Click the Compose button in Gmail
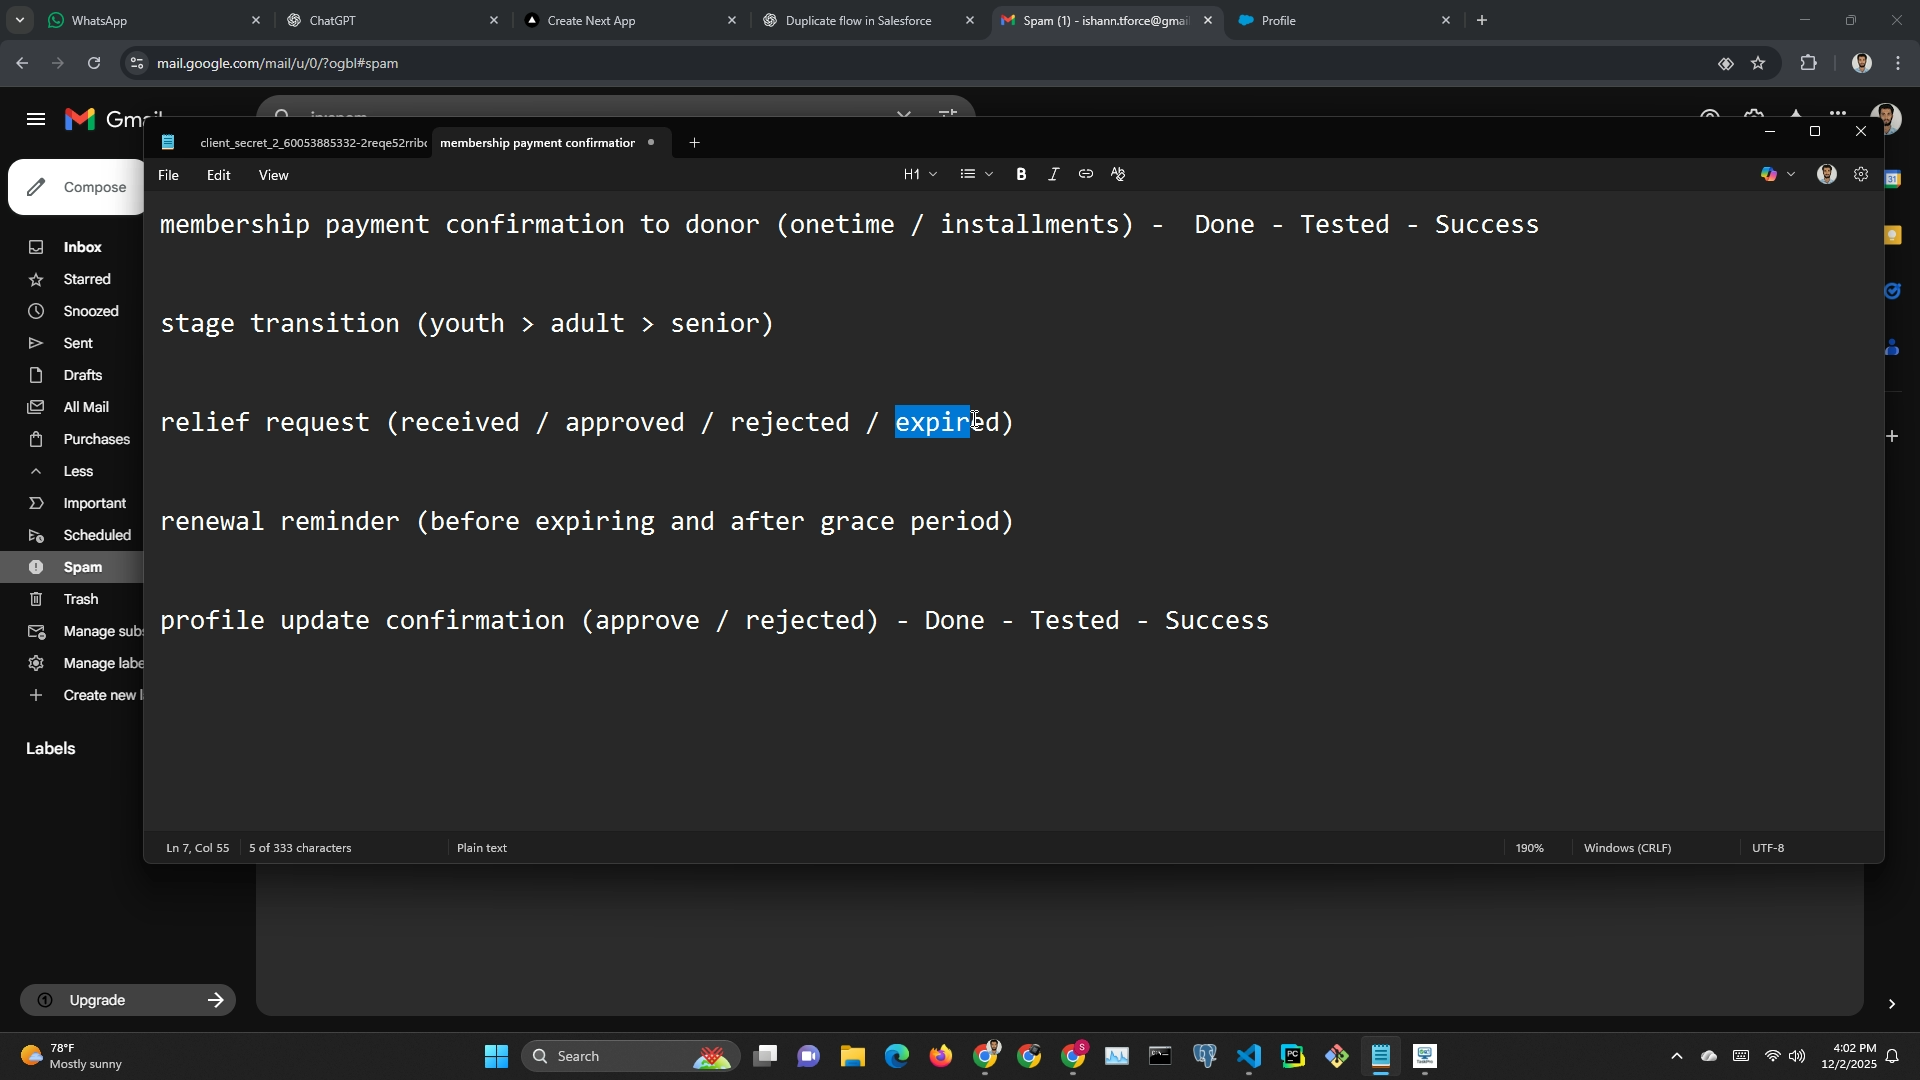1920x1080 pixels. point(78,188)
